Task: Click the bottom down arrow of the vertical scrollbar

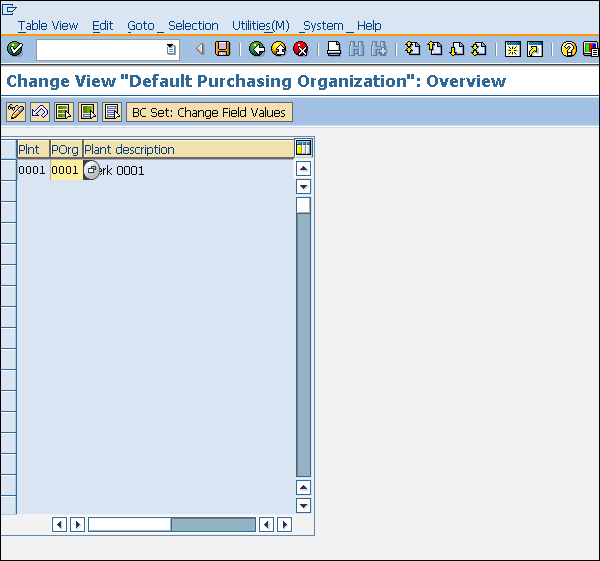Action: pos(303,506)
